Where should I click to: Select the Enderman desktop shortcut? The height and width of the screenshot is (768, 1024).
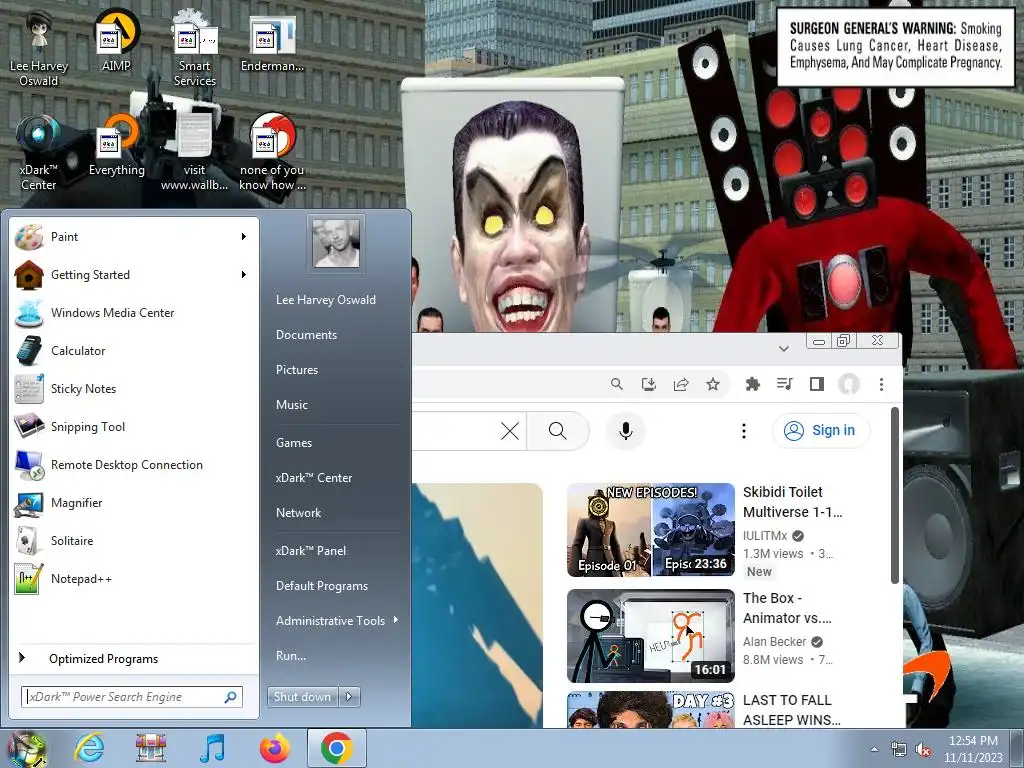tap(272, 42)
